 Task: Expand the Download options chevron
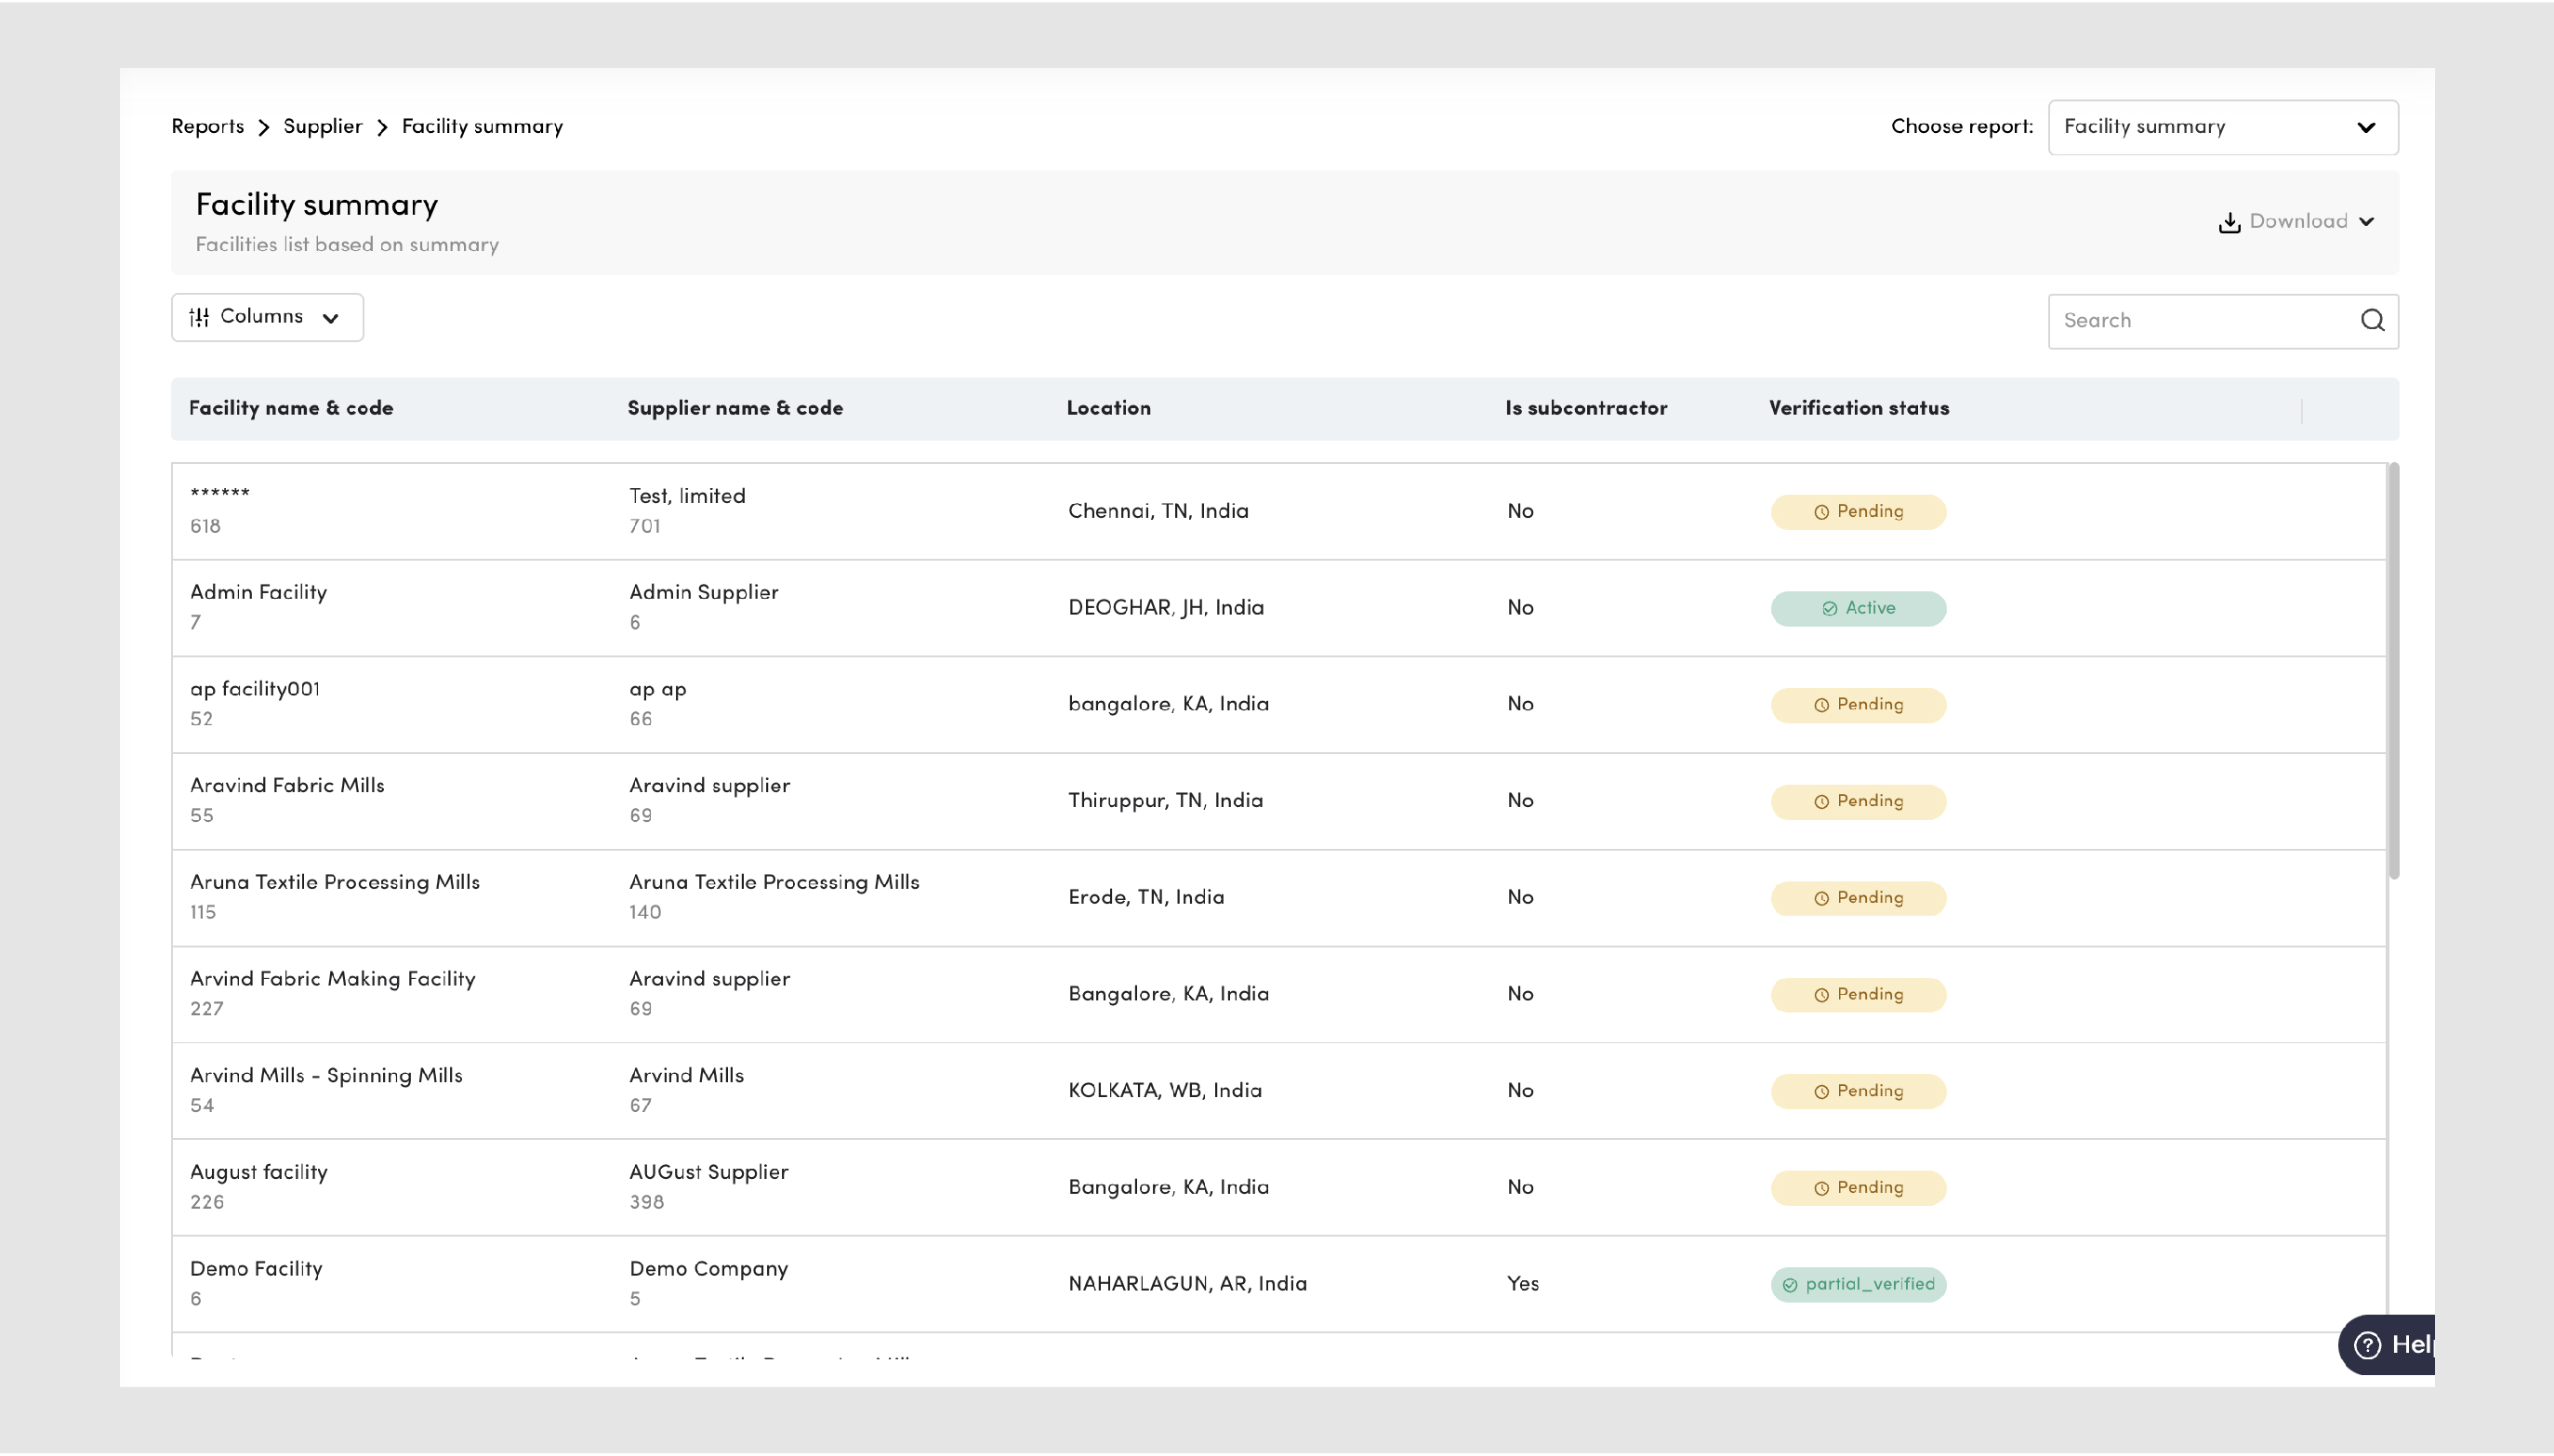point(2366,222)
